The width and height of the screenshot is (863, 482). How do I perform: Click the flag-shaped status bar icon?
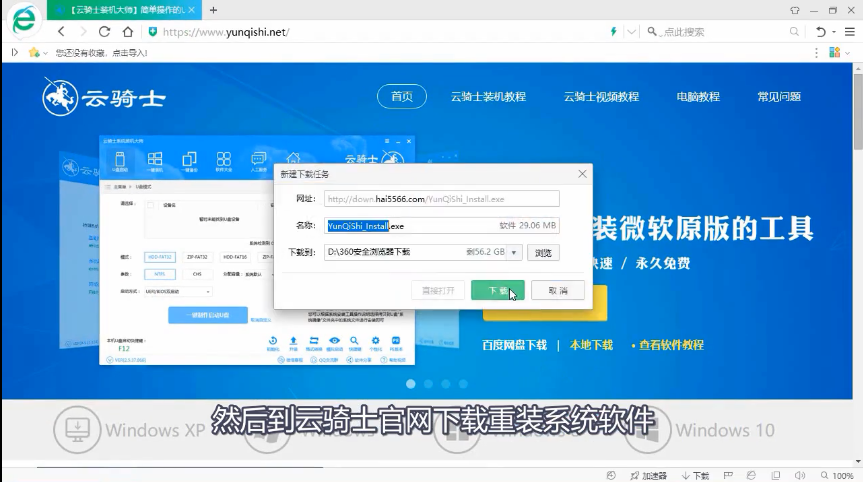point(728,475)
